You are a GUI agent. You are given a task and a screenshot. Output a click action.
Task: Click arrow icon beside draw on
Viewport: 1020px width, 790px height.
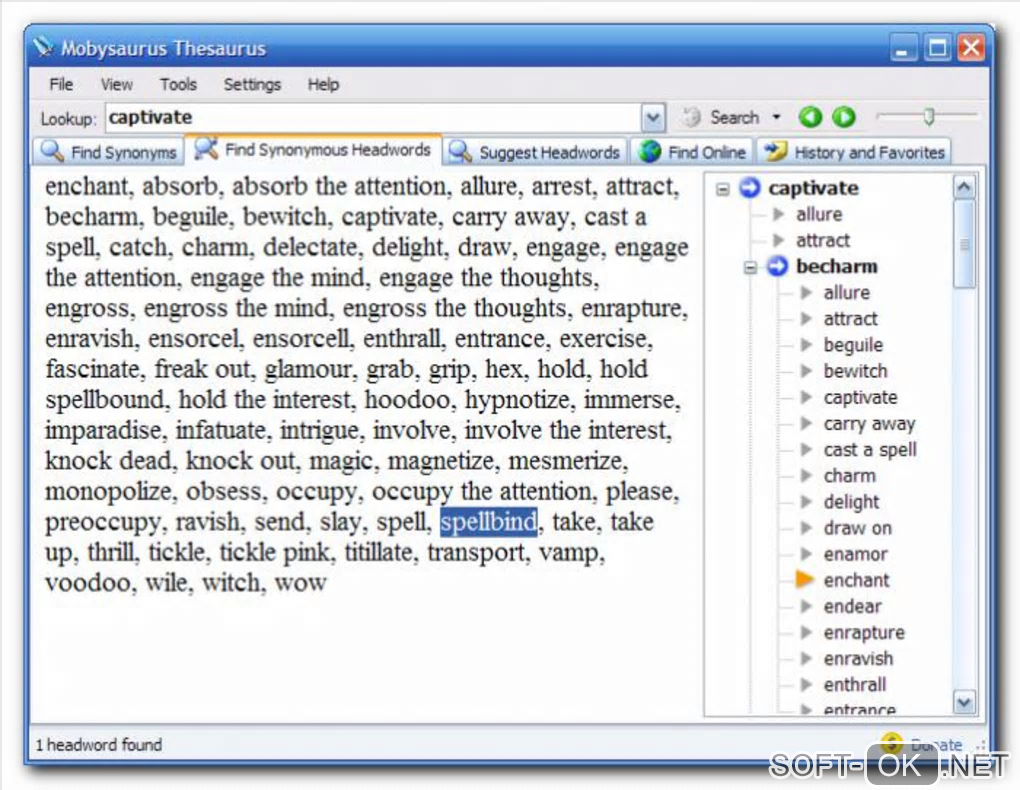point(806,527)
